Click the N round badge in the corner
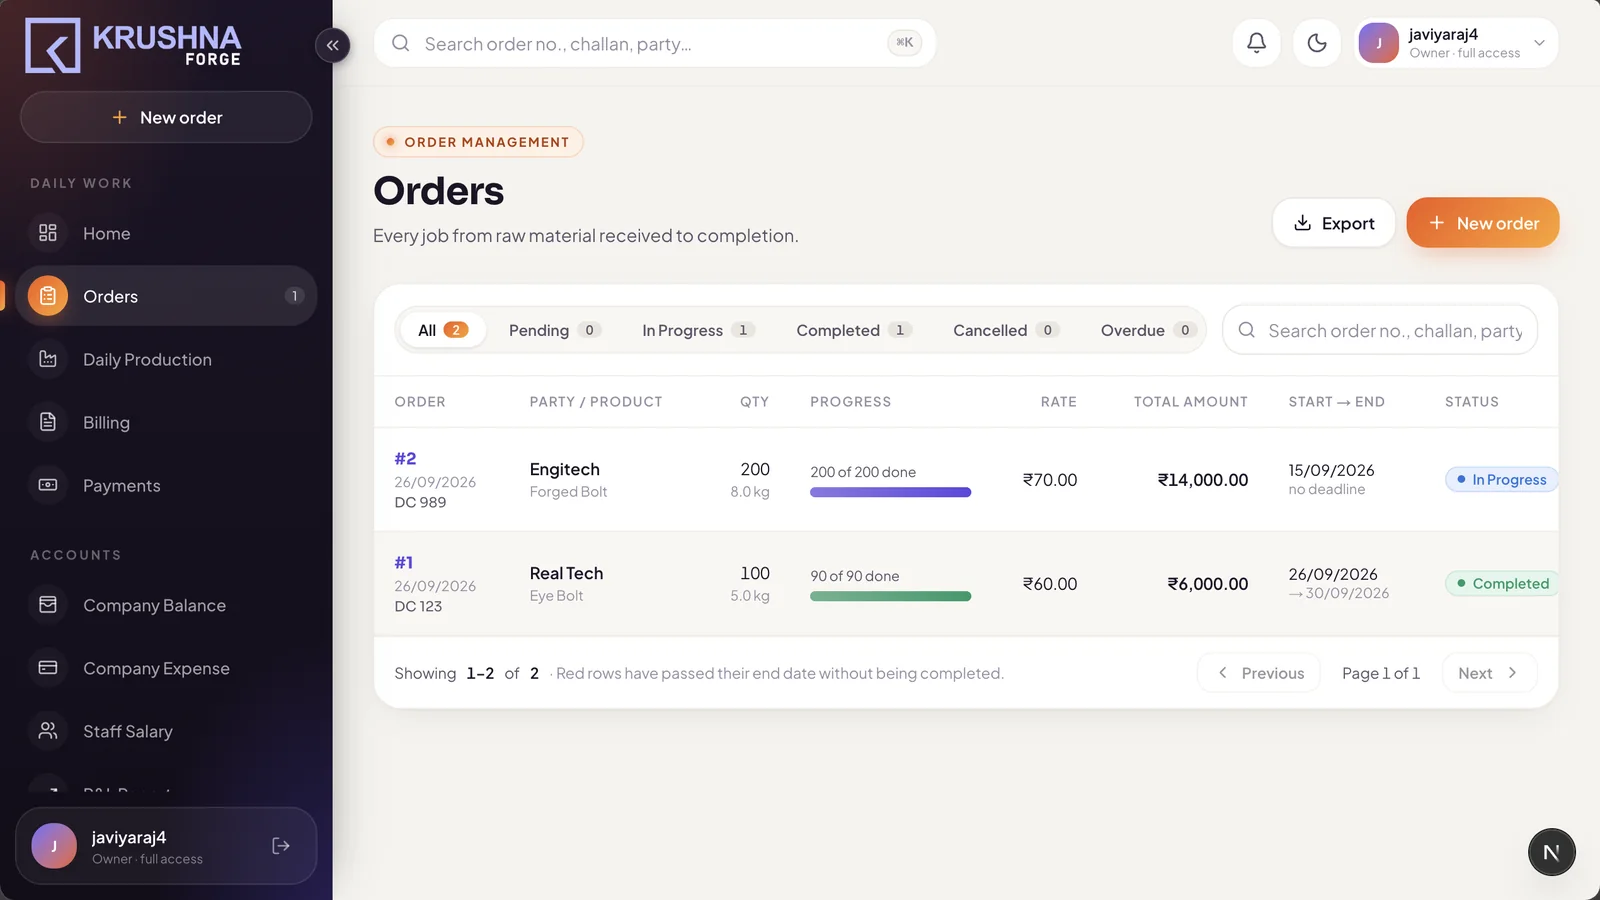1600x900 pixels. click(x=1551, y=852)
